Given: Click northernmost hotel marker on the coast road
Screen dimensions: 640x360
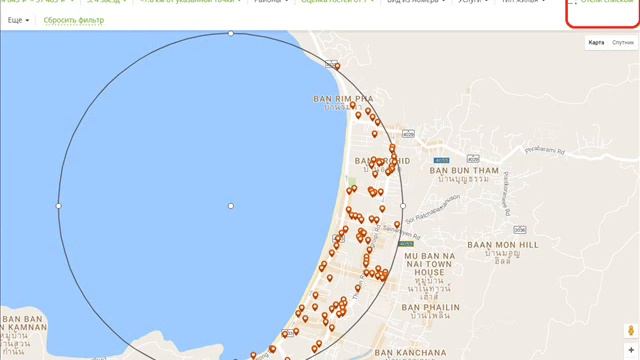Looking at the screenshot, I should pyautogui.click(x=337, y=67).
